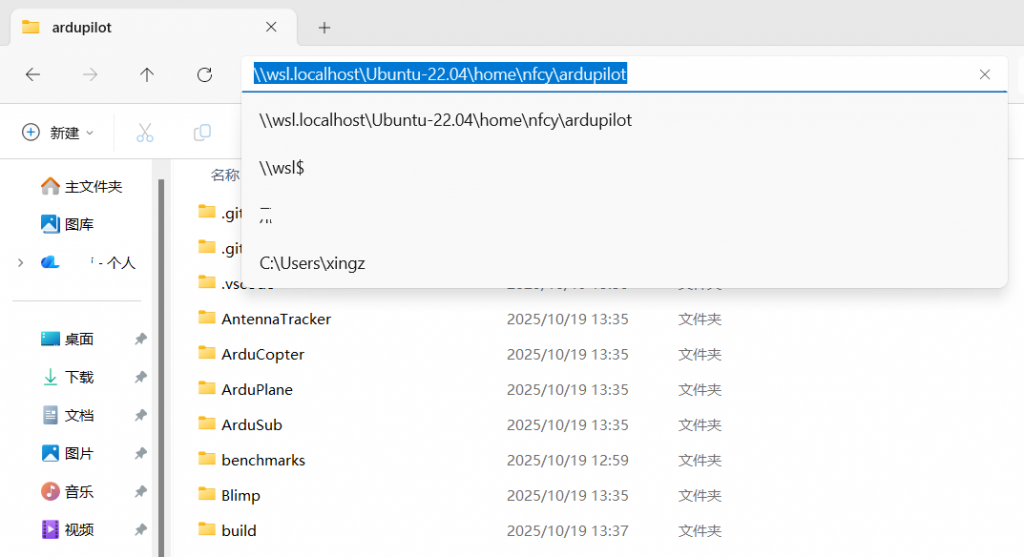Select the ArduCopter folder
This screenshot has height=557, width=1024.
[x=262, y=354]
